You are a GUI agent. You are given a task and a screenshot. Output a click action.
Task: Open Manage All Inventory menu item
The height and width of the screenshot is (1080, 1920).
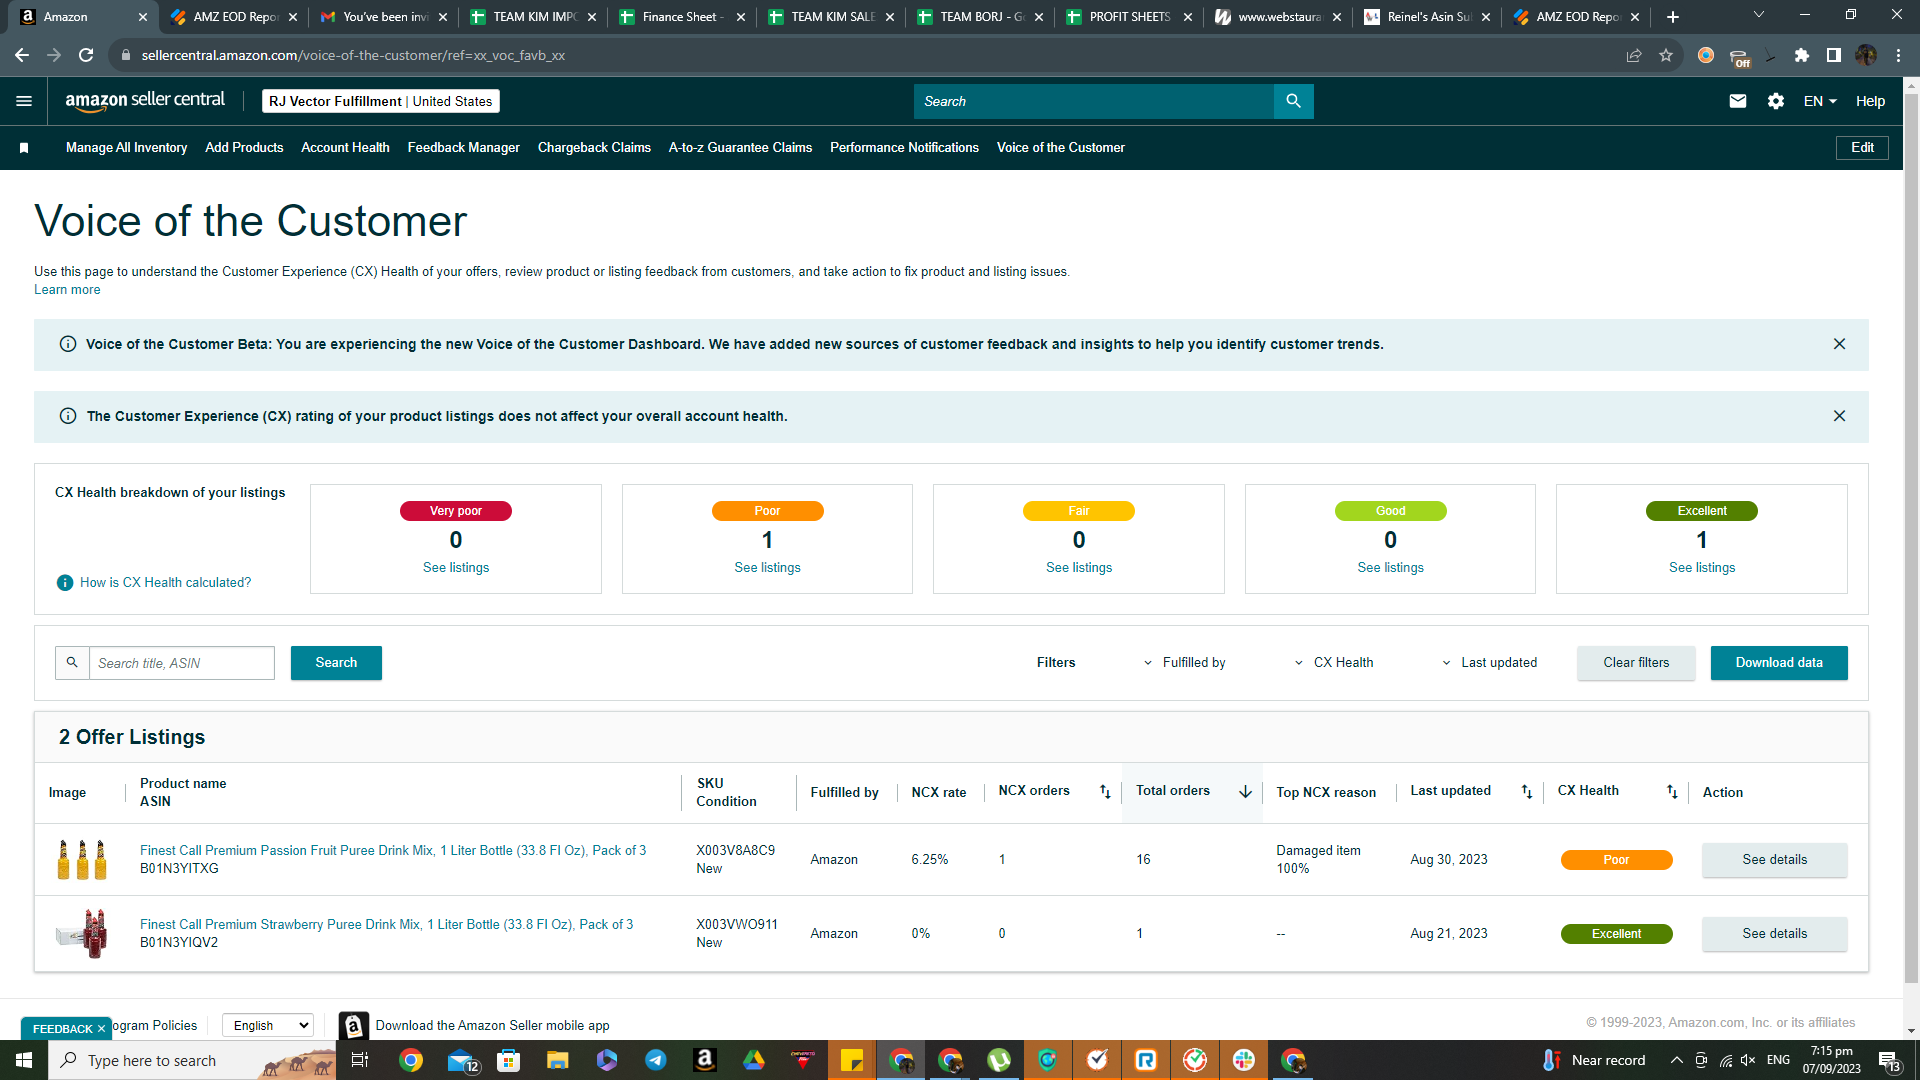[126, 148]
